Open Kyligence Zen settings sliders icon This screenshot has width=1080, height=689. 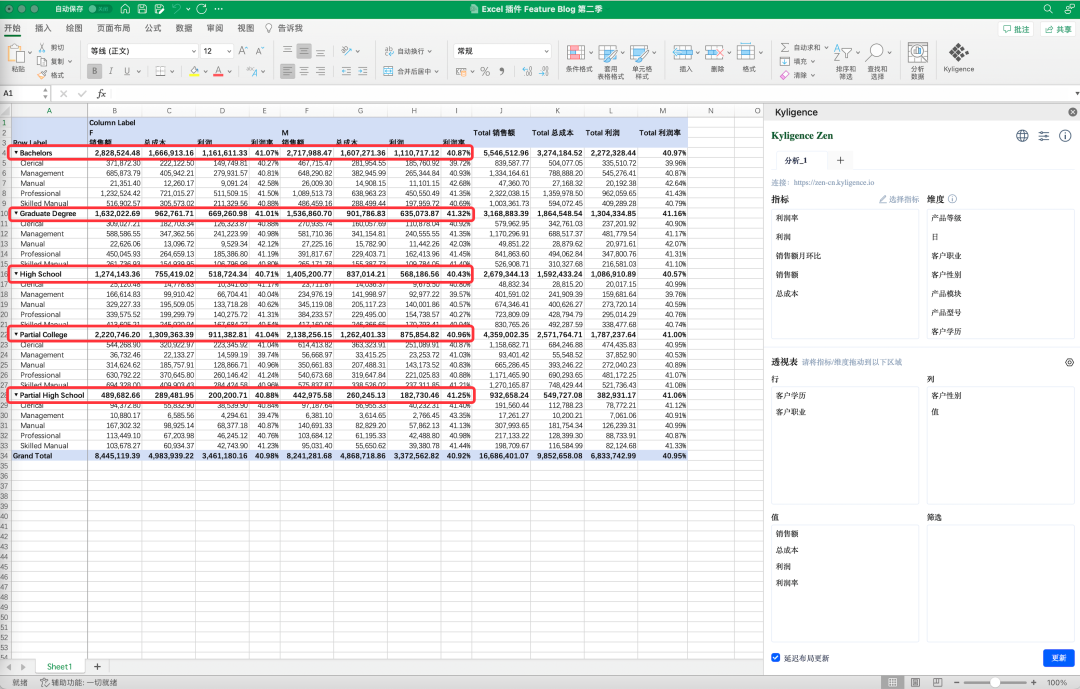pos(1044,136)
